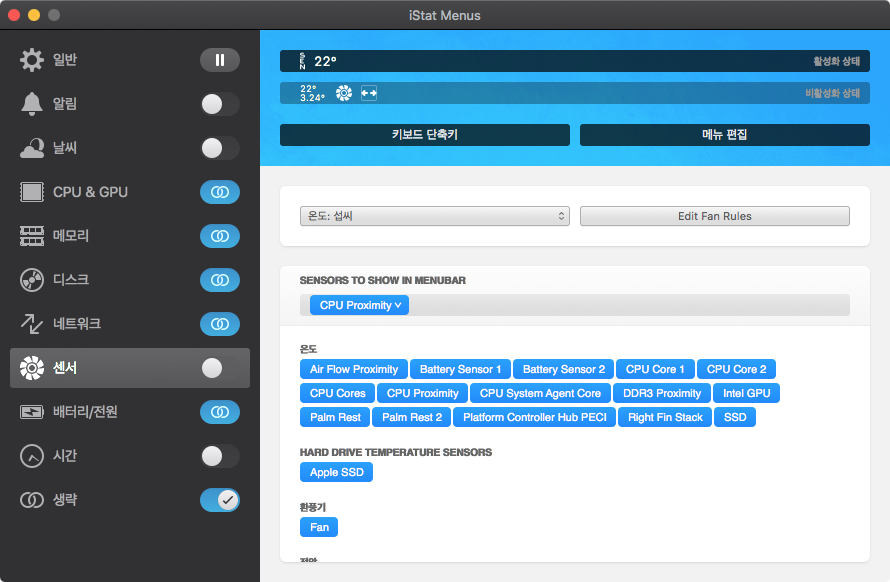This screenshot has width=890, height=582.
Task: Expand the CPU Proximity menubar sensor chip
Action: click(x=359, y=305)
